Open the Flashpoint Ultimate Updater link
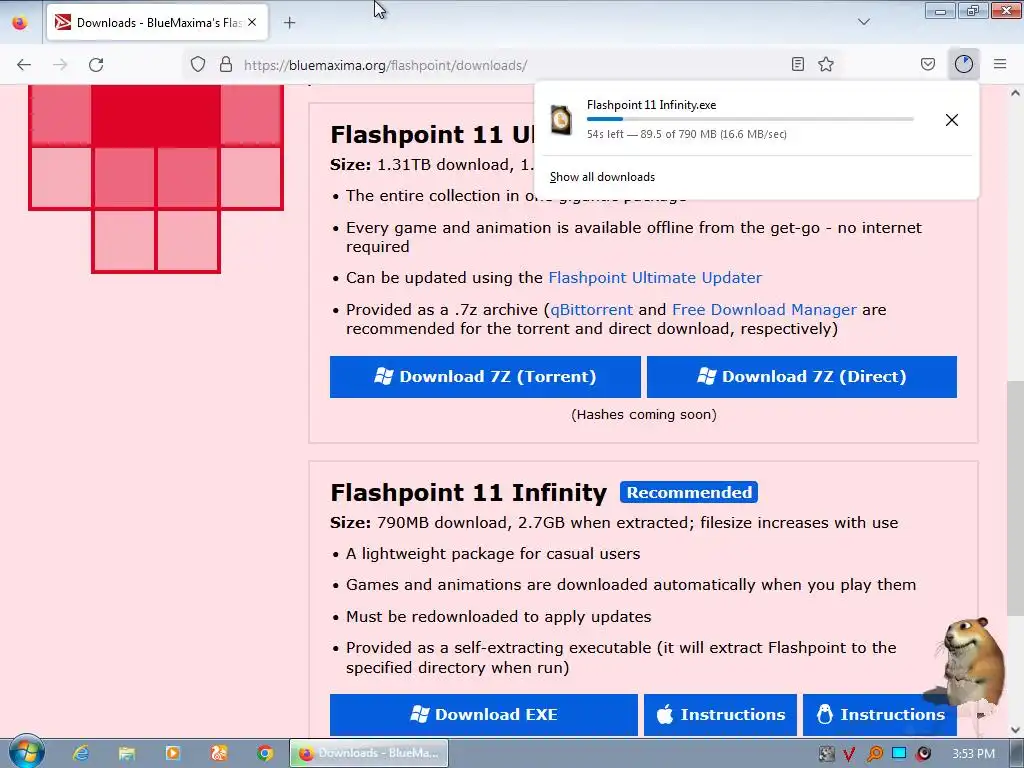 tap(655, 278)
